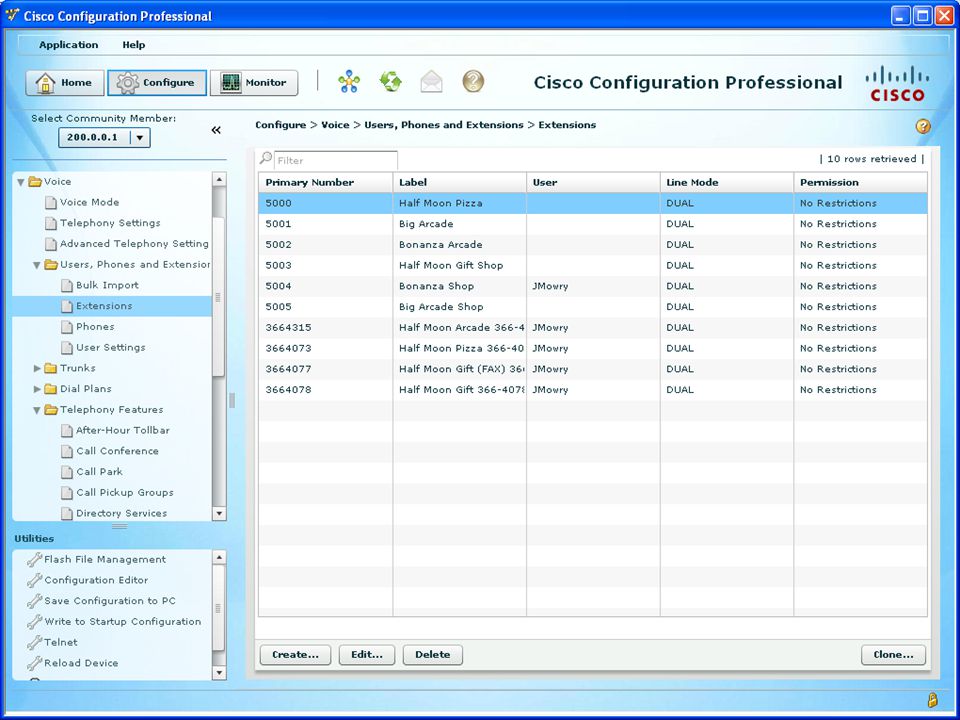Click the filter magnifier icon

(x=266, y=159)
